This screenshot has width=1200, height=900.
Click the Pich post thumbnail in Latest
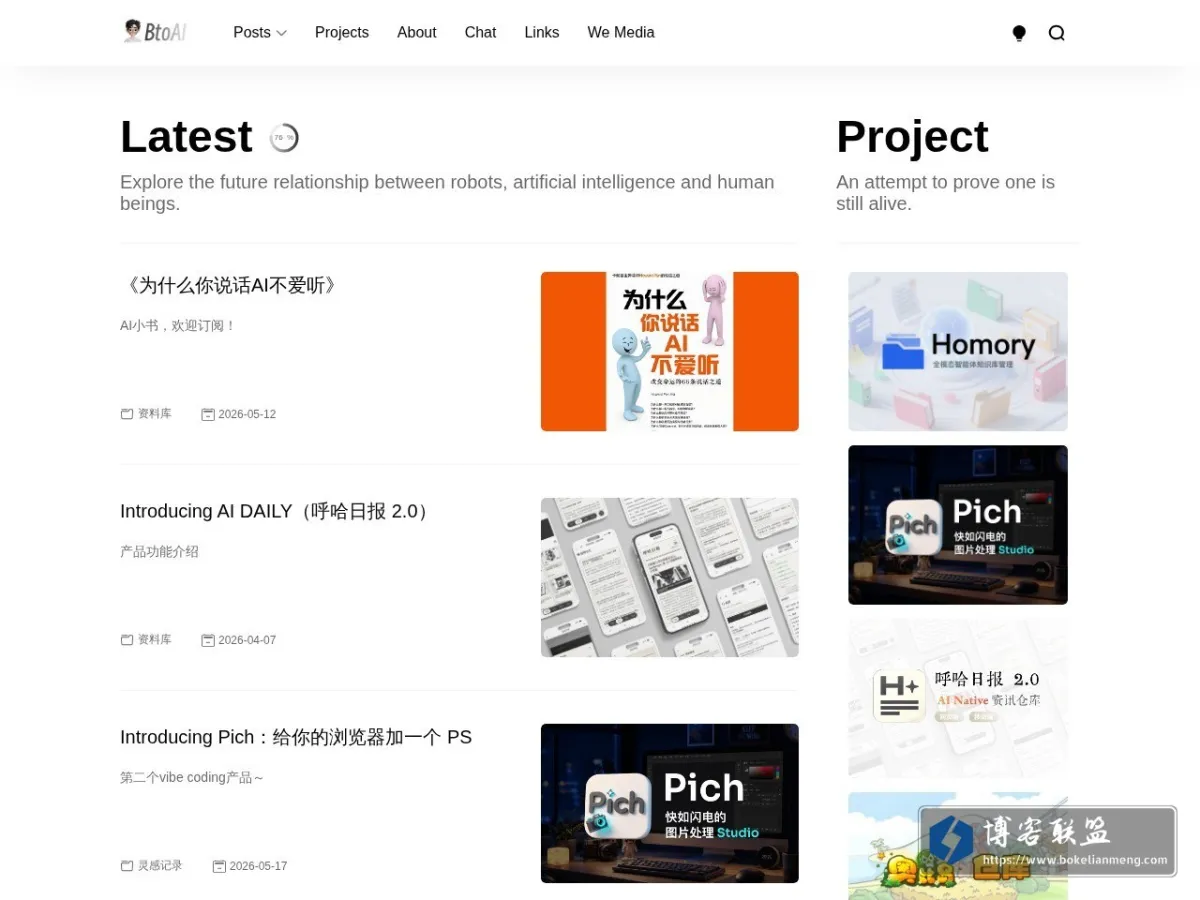pyautogui.click(x=670, y=803)
